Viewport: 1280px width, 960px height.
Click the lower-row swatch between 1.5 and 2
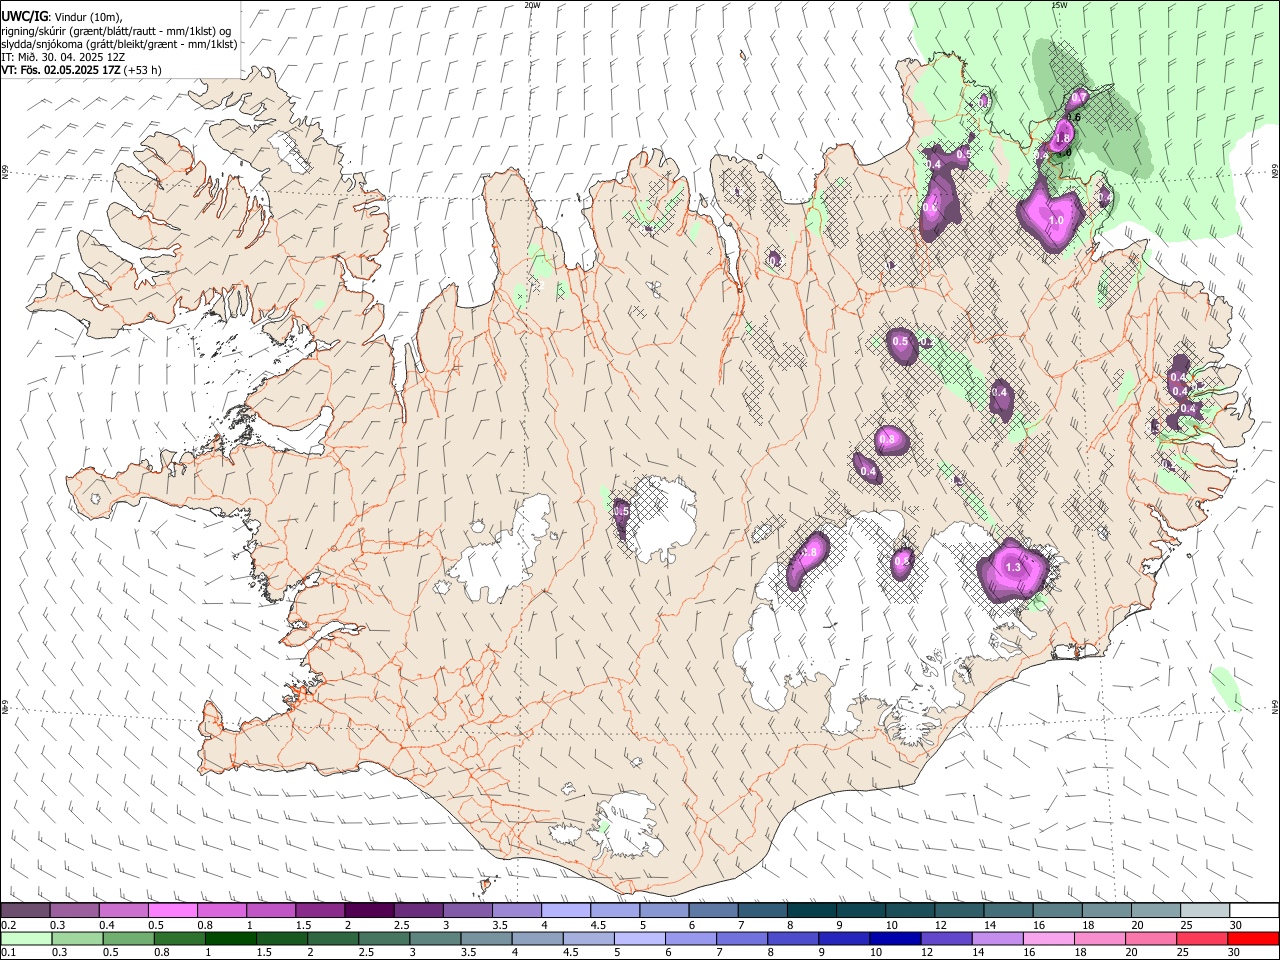click(282, 938)
